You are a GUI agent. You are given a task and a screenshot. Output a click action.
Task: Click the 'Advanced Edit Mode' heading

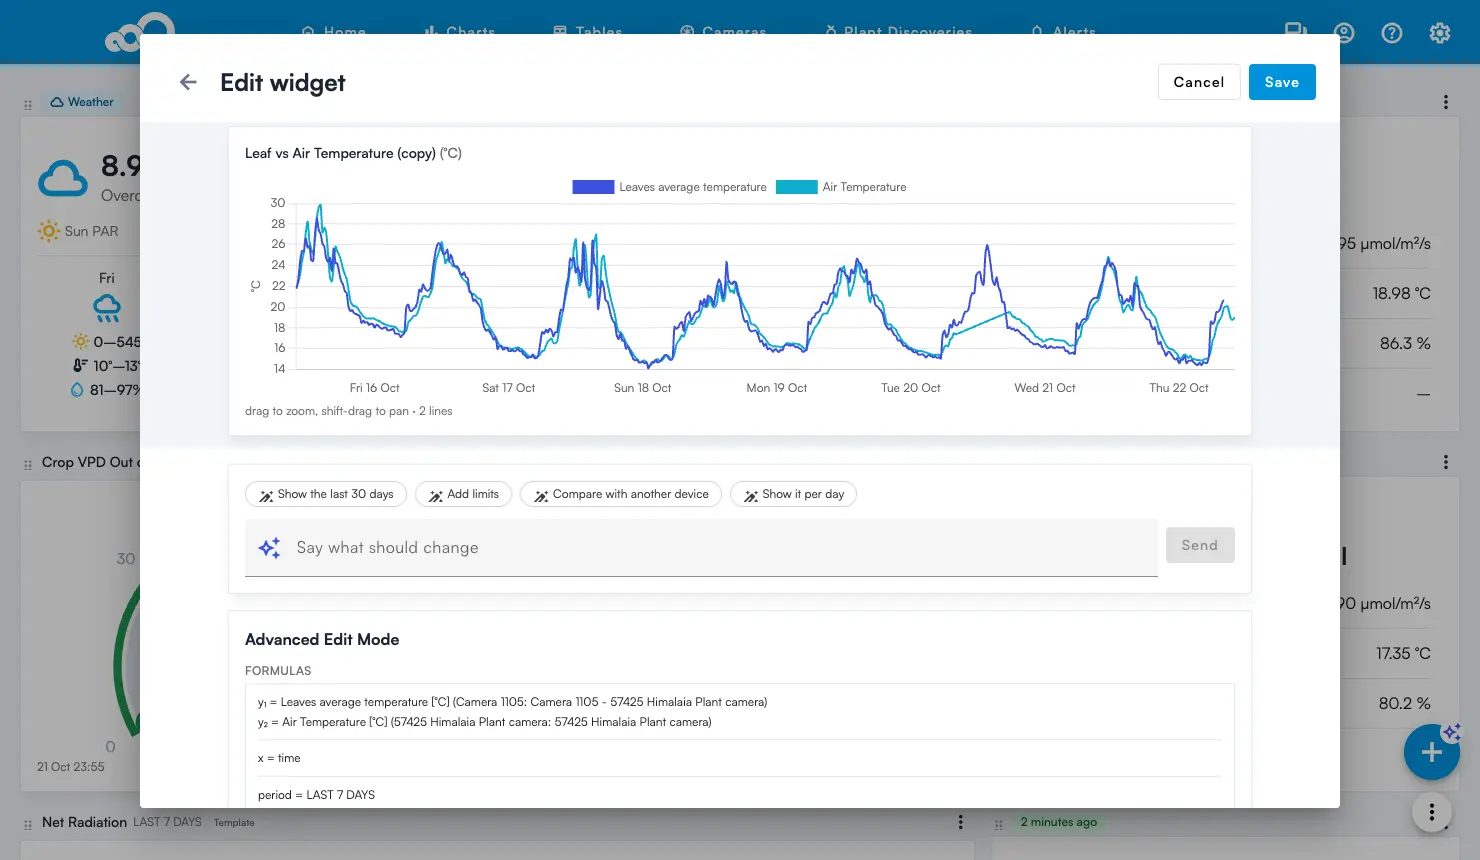(x=322, y=640)
